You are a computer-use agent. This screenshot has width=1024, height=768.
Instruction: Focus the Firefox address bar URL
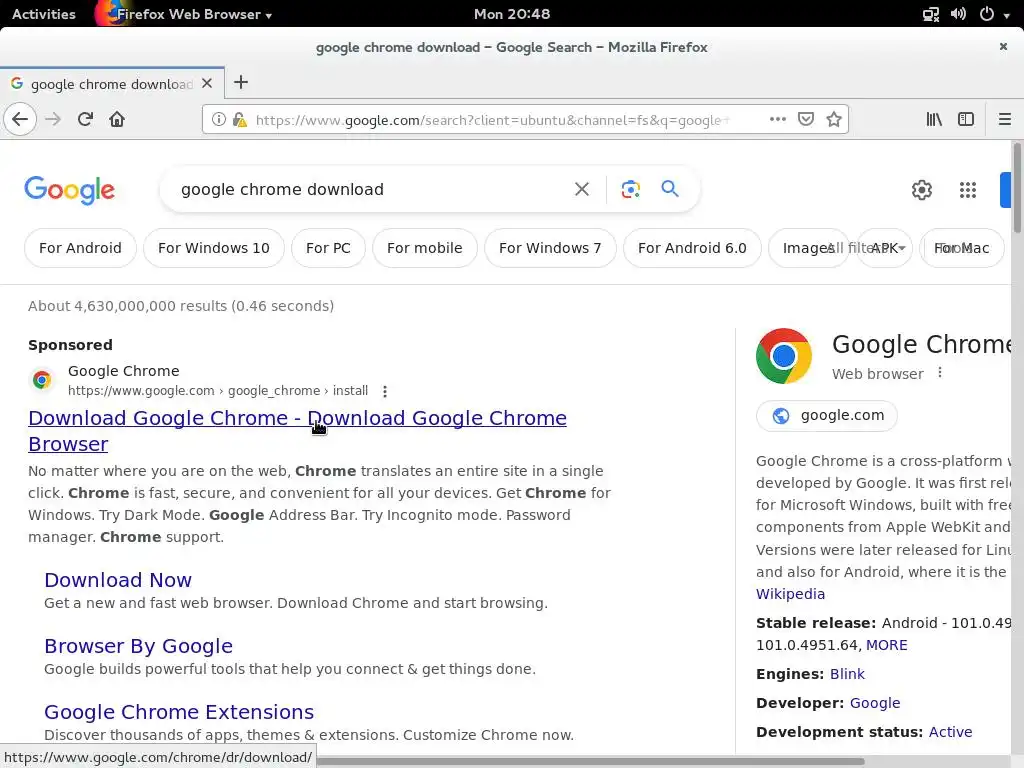point(493,120)
